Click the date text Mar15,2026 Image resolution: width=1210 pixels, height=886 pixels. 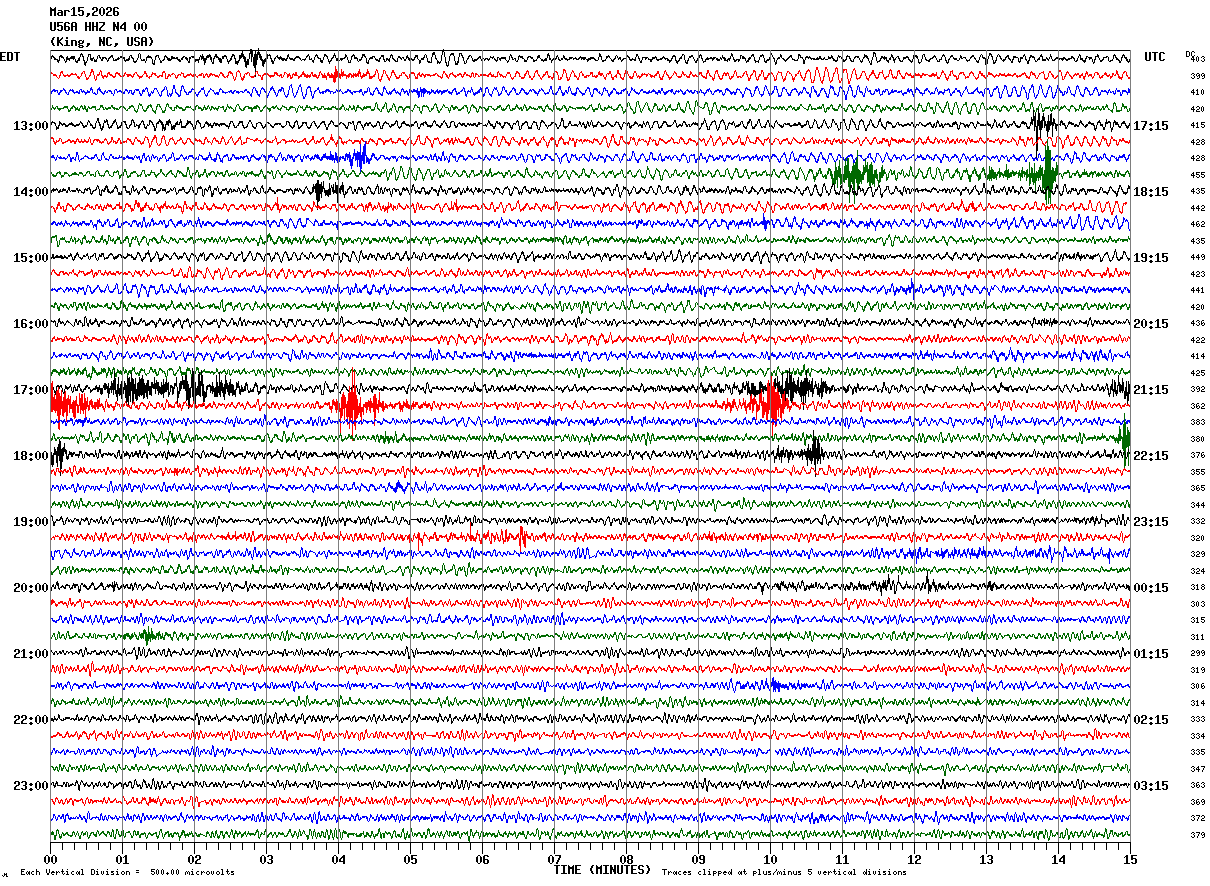[x=84, y=12]
